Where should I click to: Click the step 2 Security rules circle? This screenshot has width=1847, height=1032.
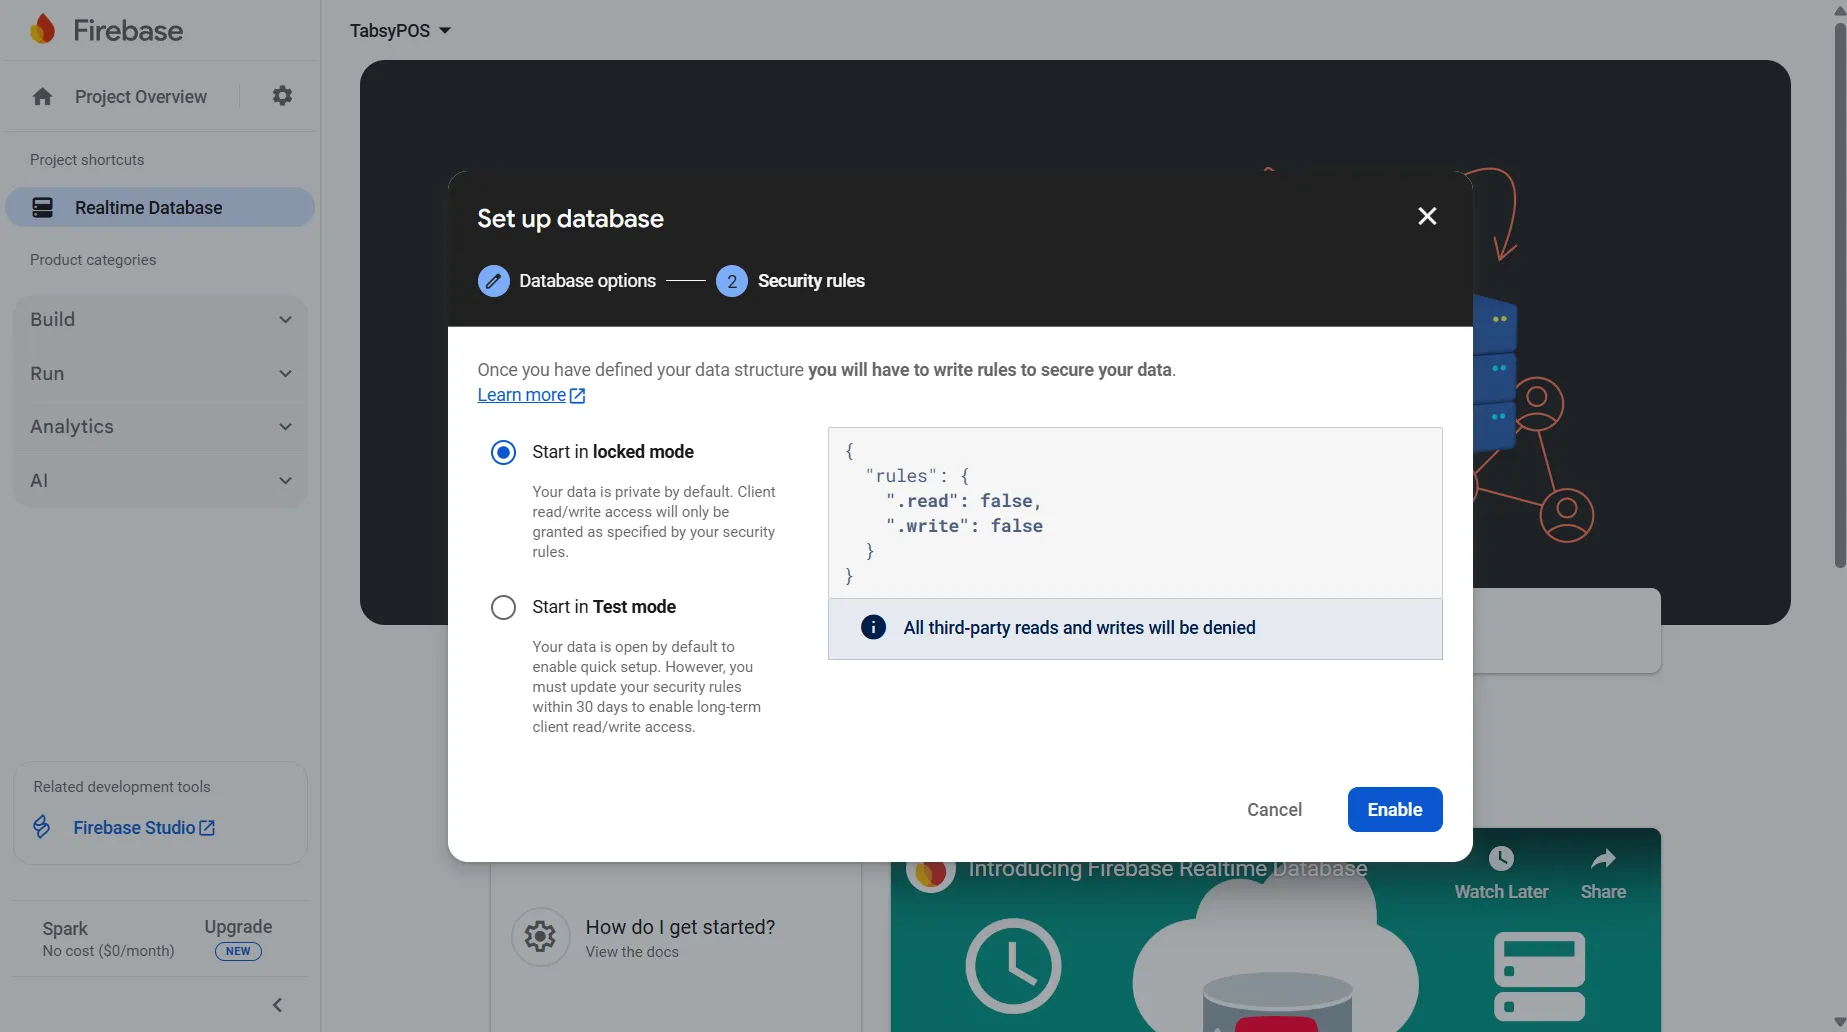pyautogui.click(x=732, y=281)
